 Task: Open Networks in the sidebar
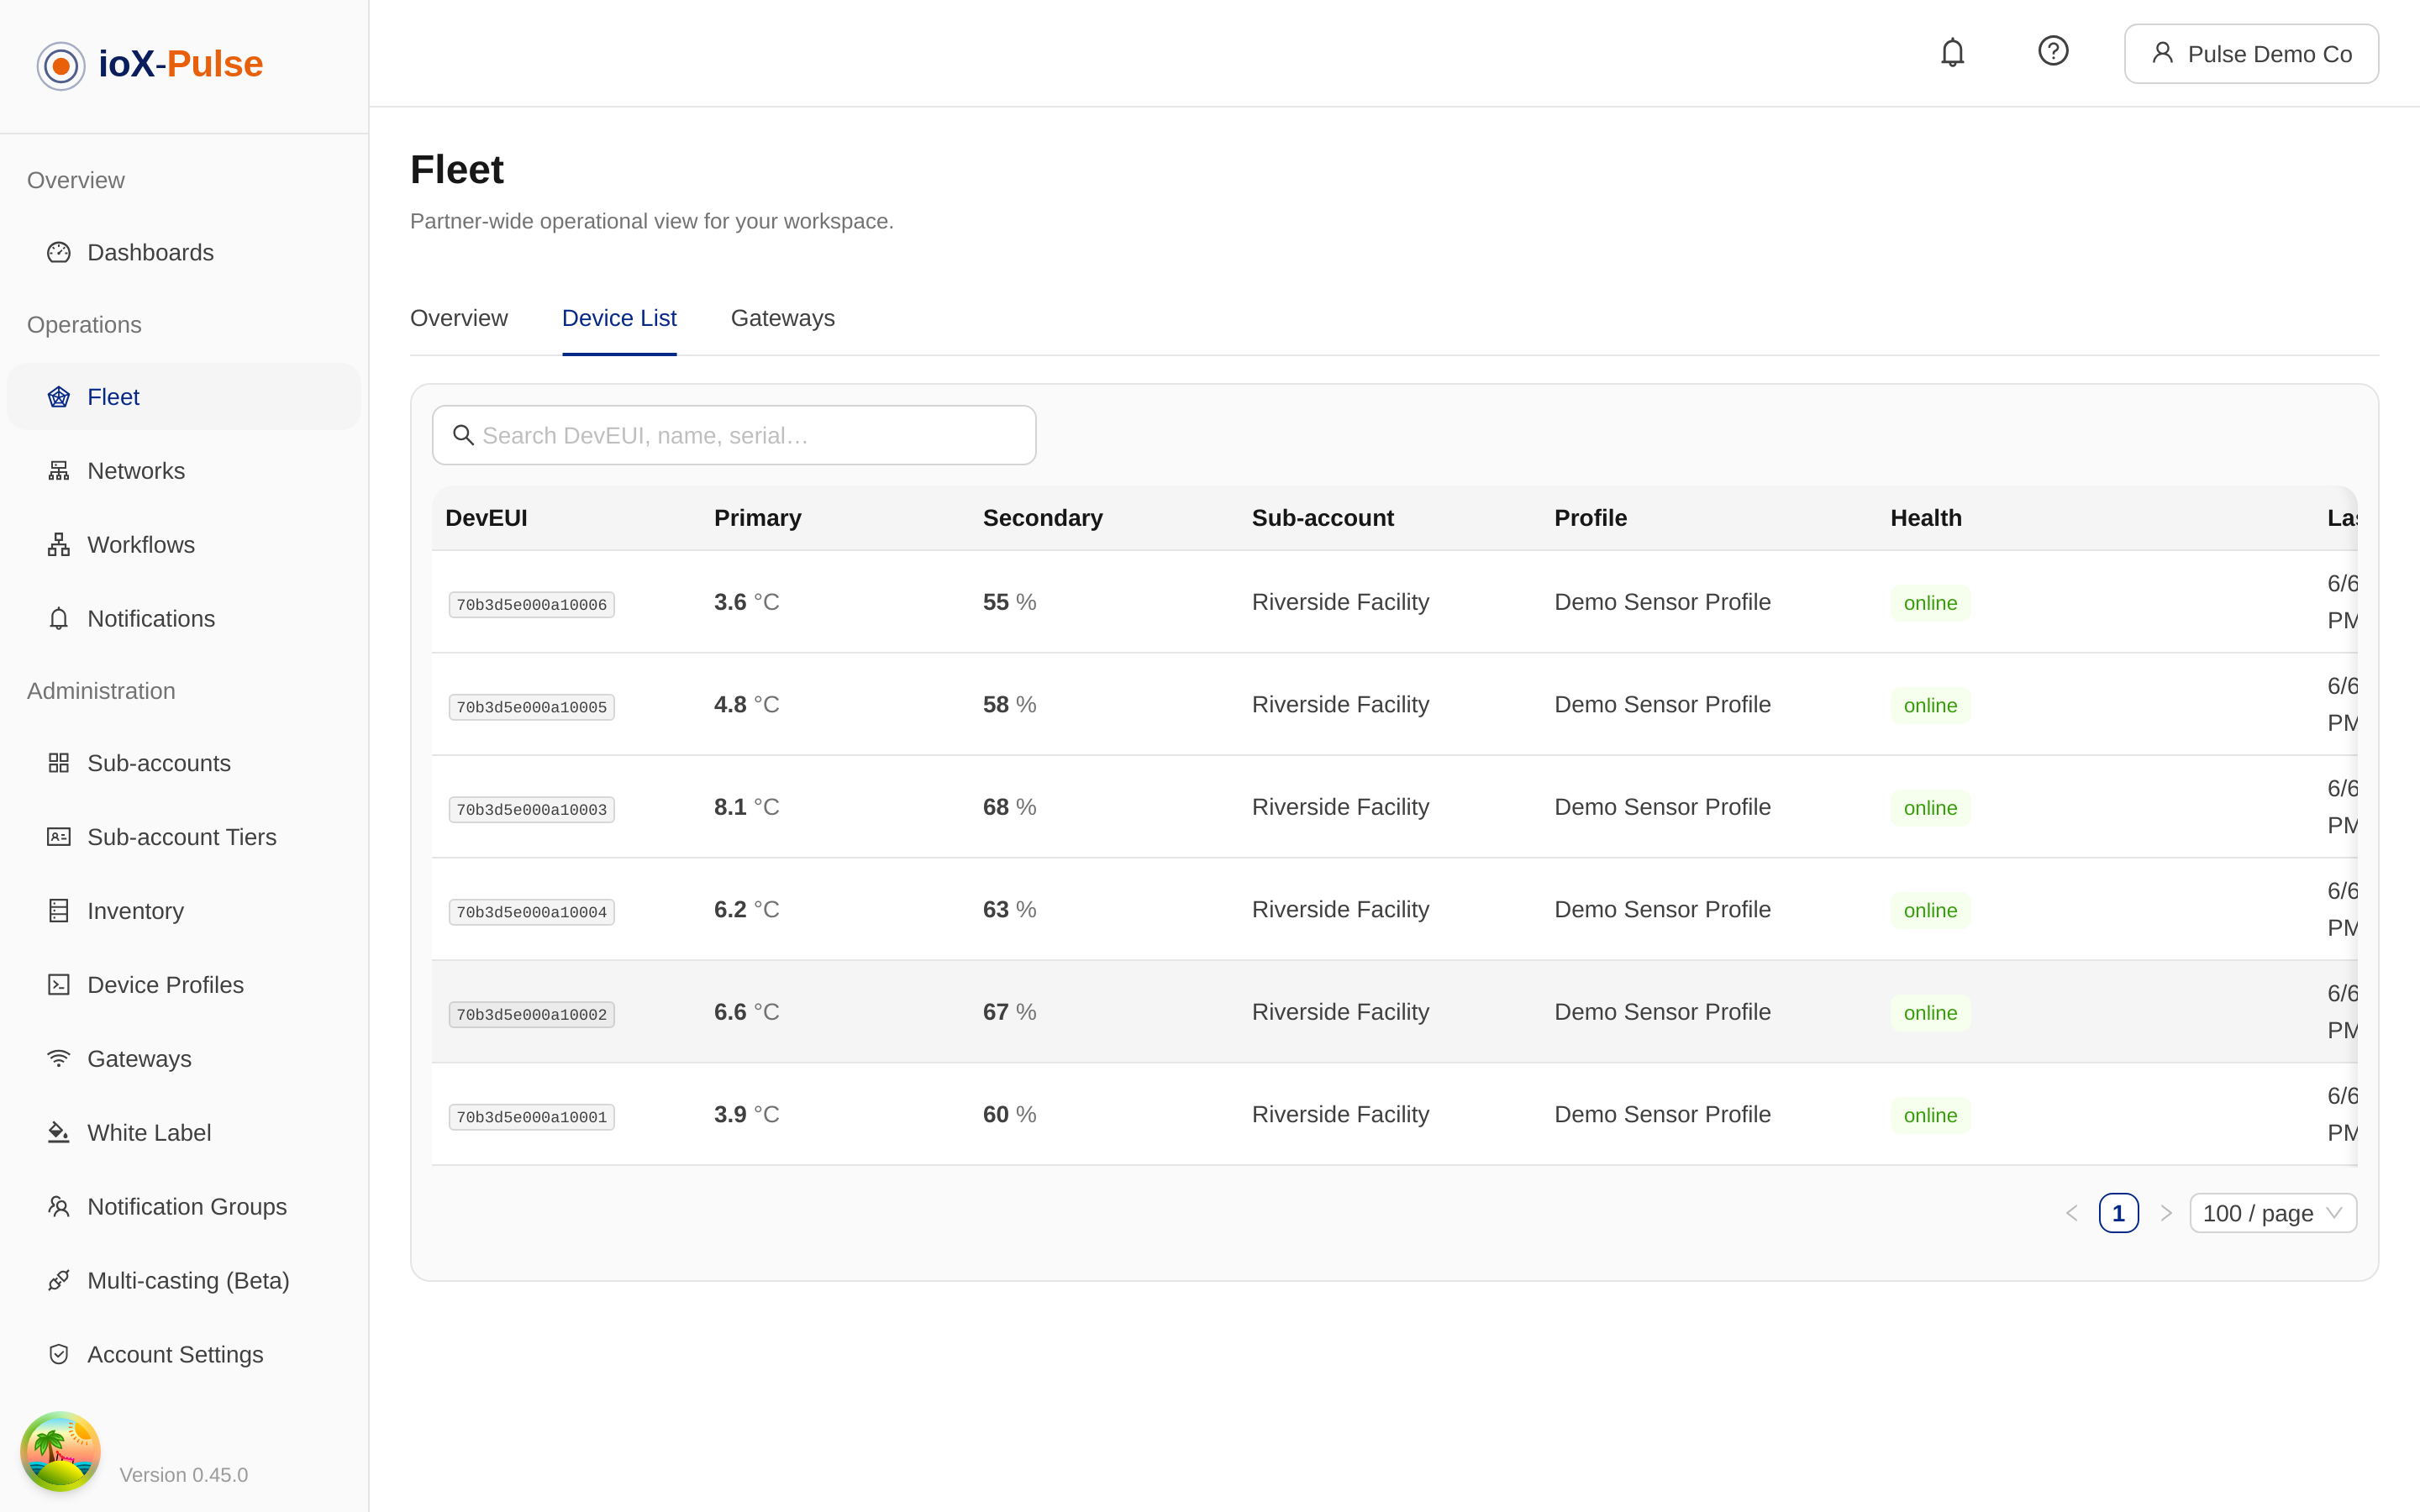coord(184,471)
